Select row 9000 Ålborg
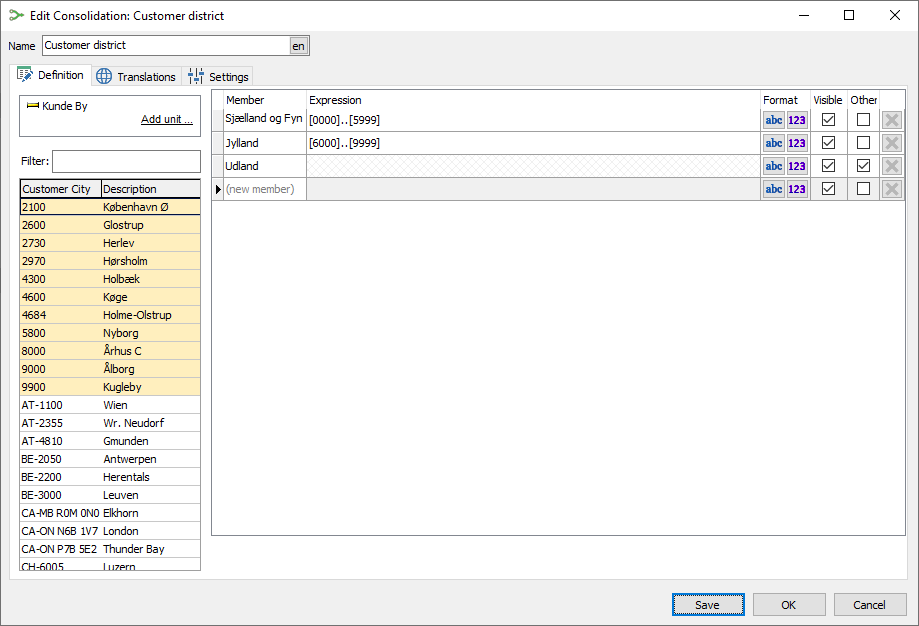 click(110, 369)
